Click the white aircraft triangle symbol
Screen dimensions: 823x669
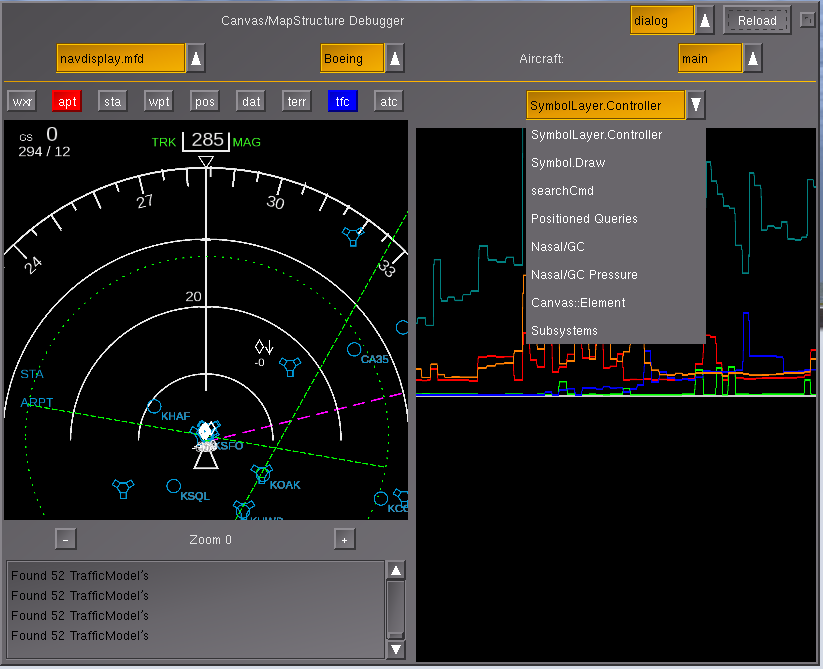[x=206, y=458]
